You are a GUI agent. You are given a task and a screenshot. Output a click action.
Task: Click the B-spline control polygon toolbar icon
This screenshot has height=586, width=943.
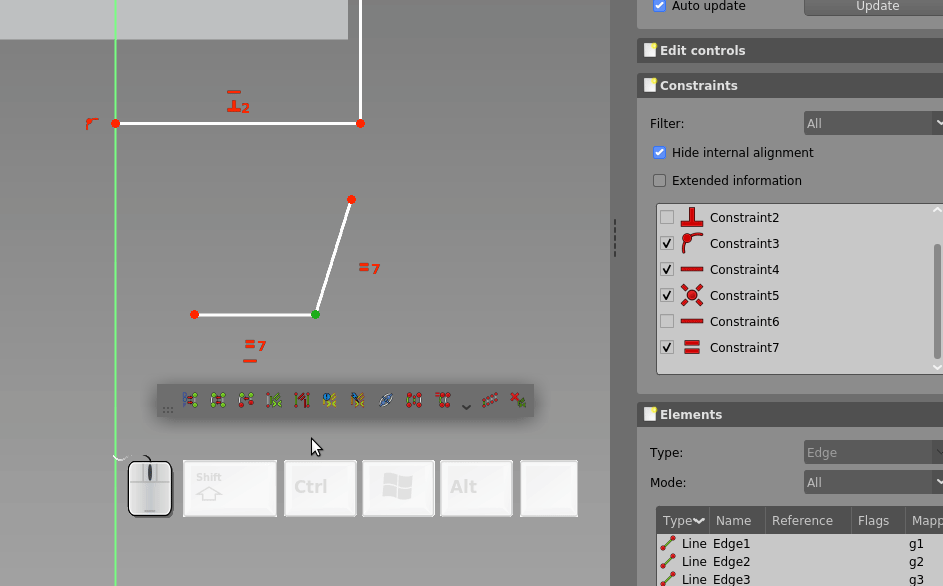(x=217, y=400)
